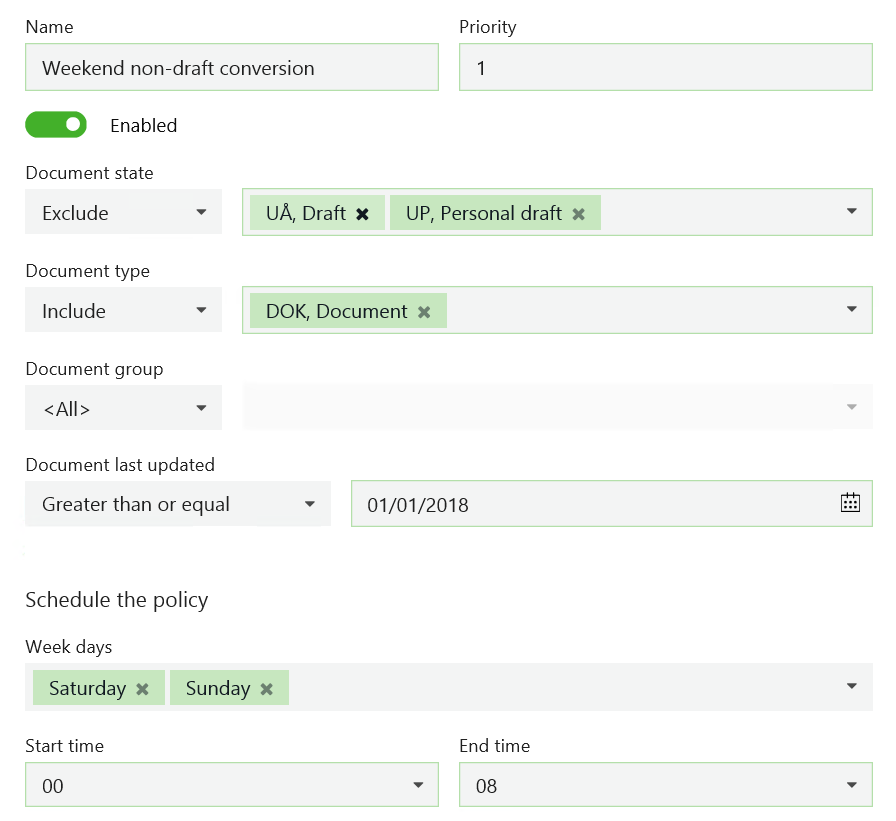Open the Document type Include dropdown
The width and height of the screenshot is (896, 821).
pyautogui.click(x=123, y=311)
